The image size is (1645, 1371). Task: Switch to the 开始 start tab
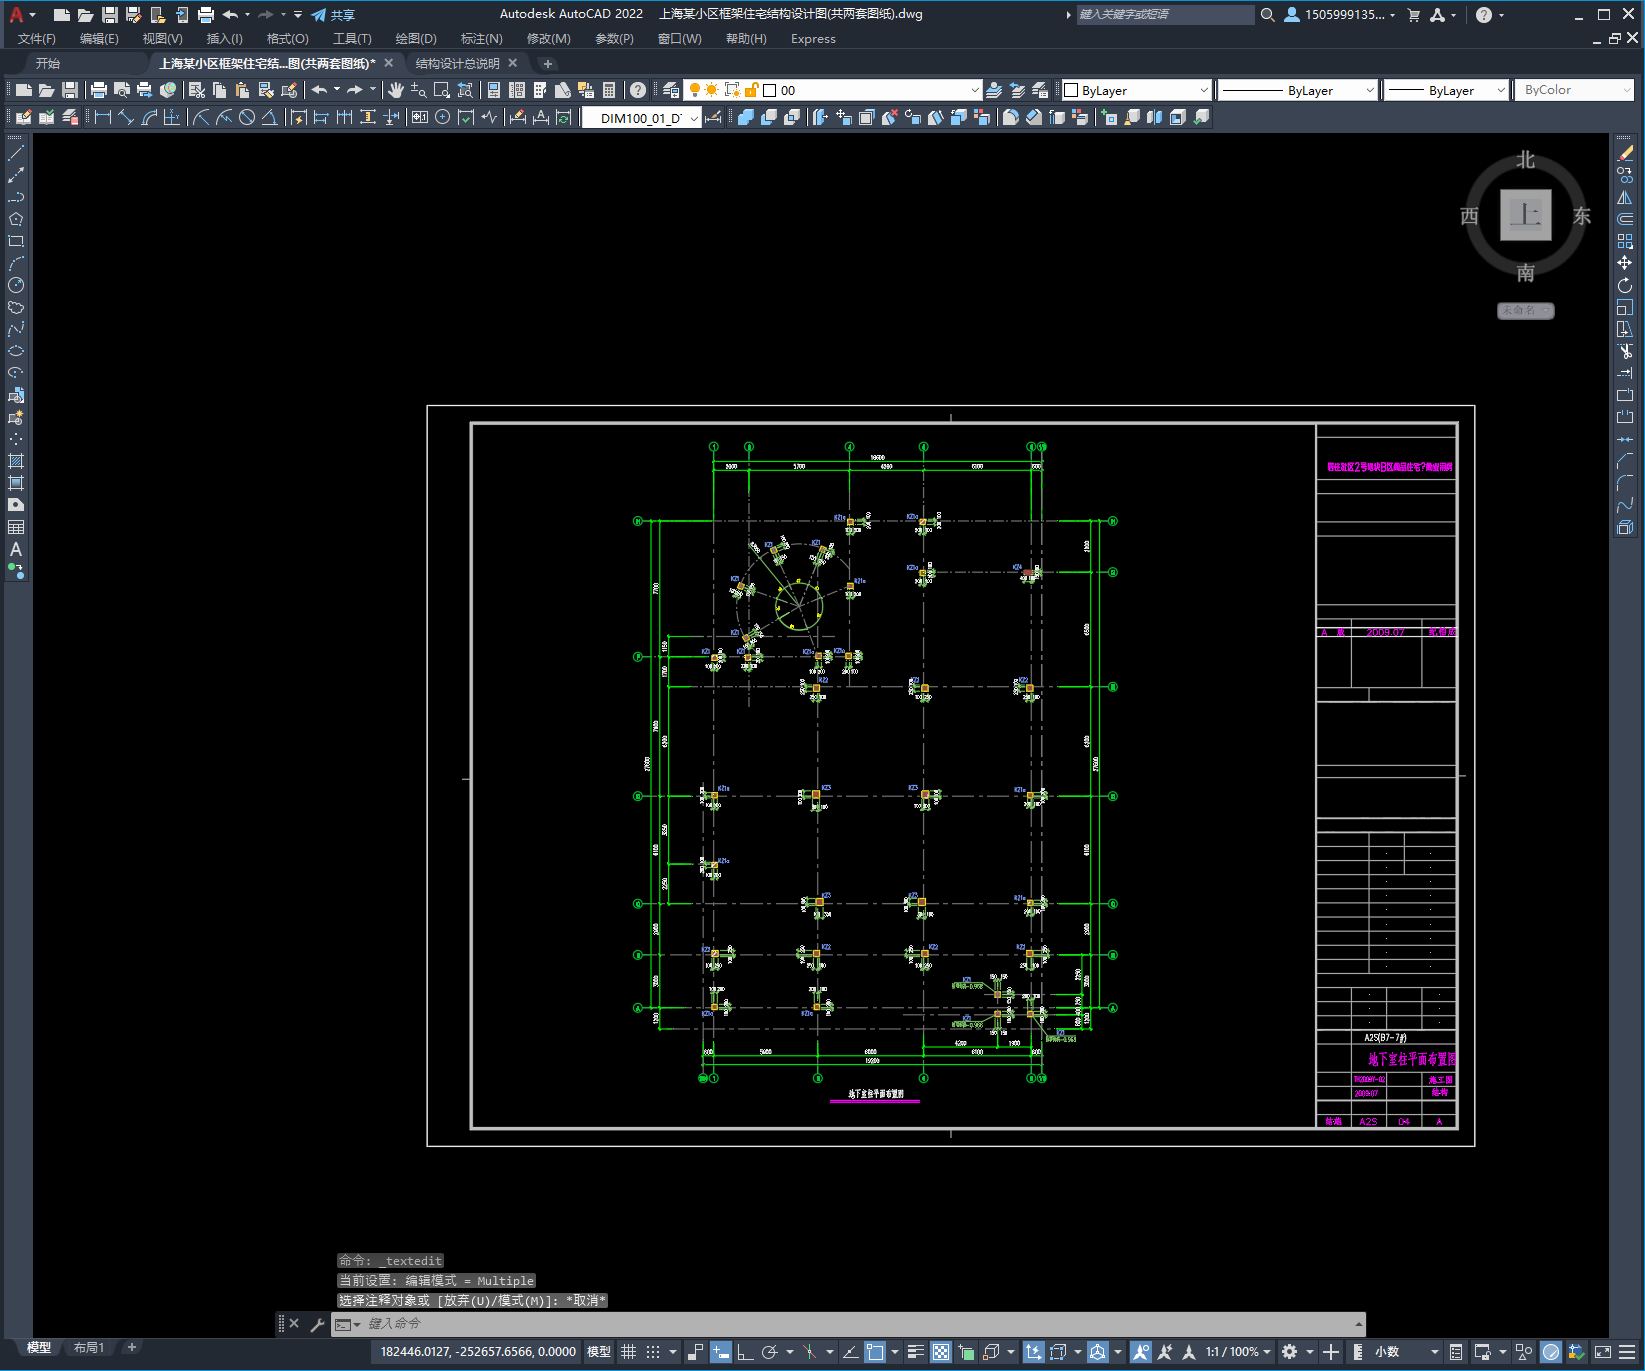[48, 63]
